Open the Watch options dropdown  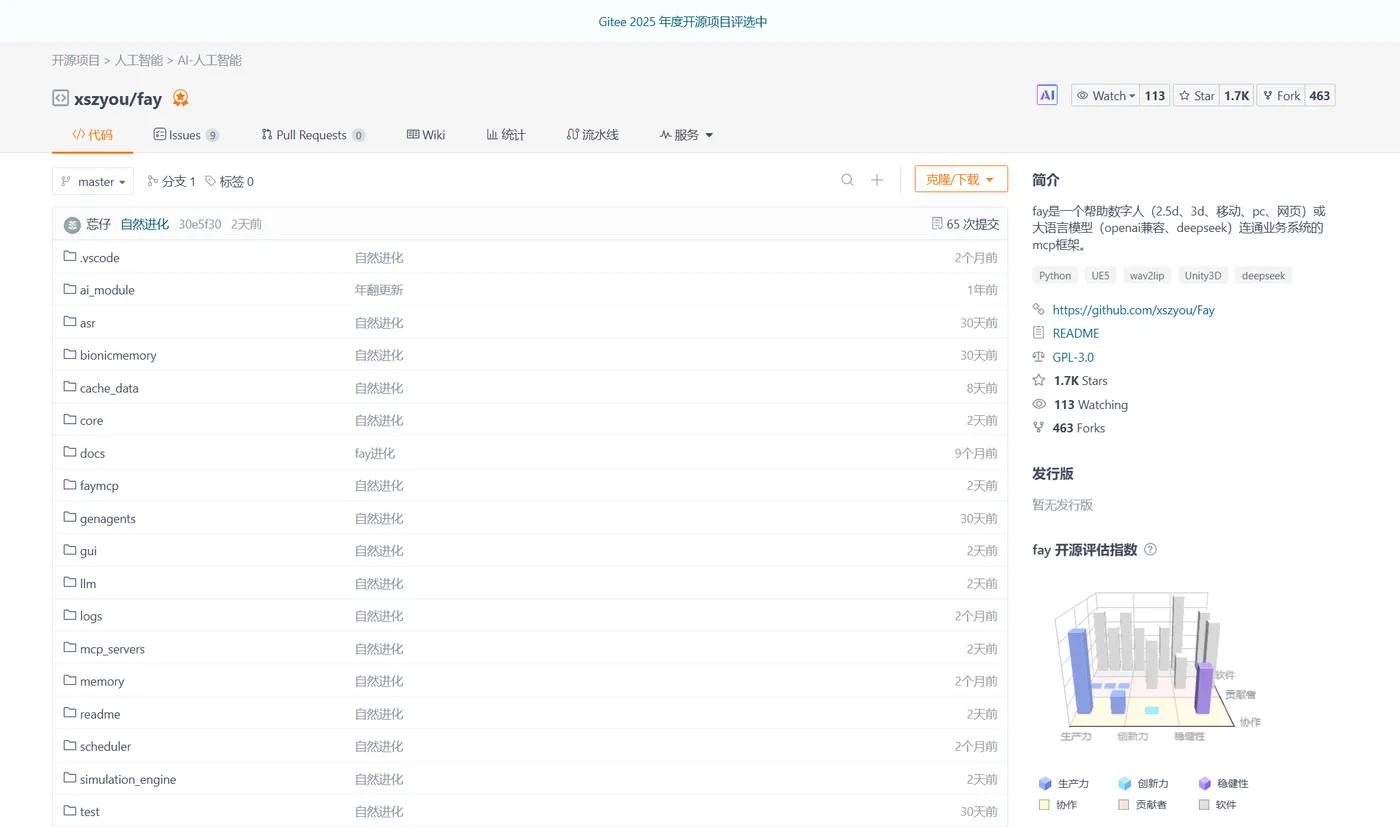pyautogui.click(x=1106, y=95)
